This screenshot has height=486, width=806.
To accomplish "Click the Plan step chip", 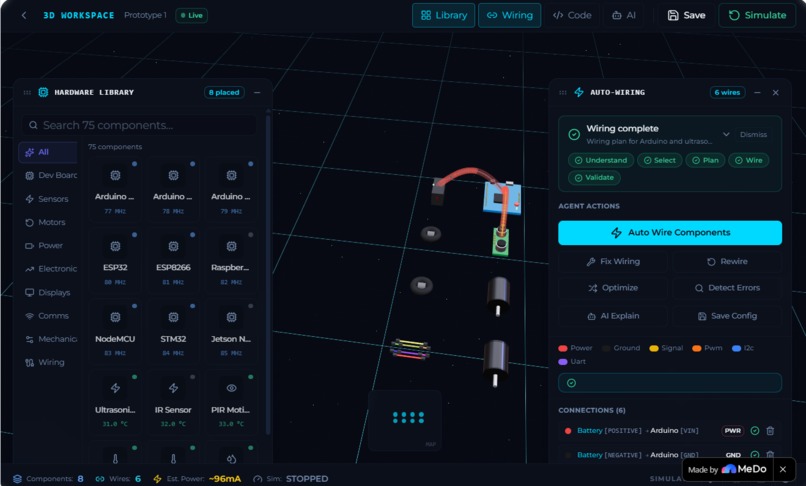I will (x=705, y=160).
